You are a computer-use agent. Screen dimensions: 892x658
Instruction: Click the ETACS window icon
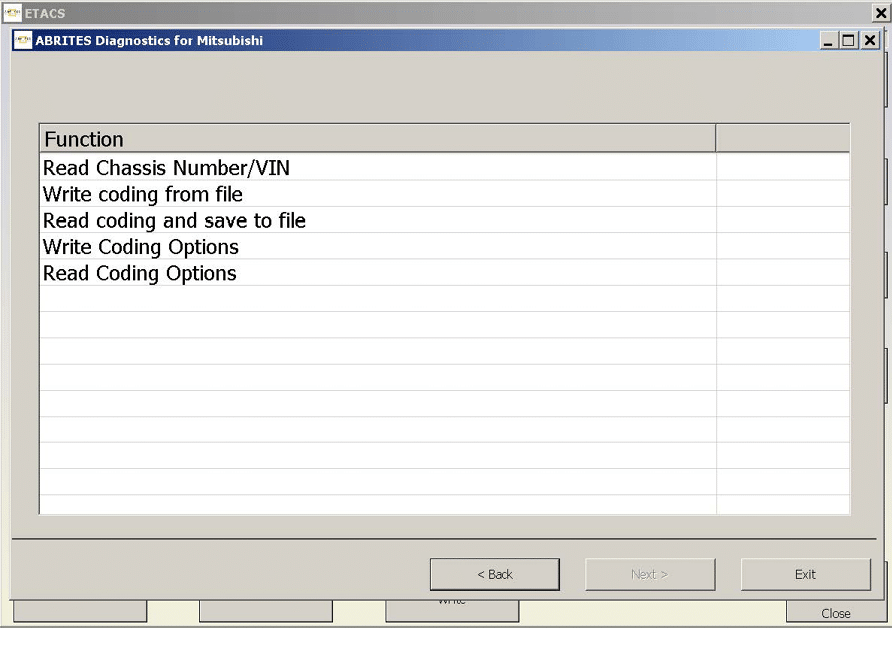(11, 13)
